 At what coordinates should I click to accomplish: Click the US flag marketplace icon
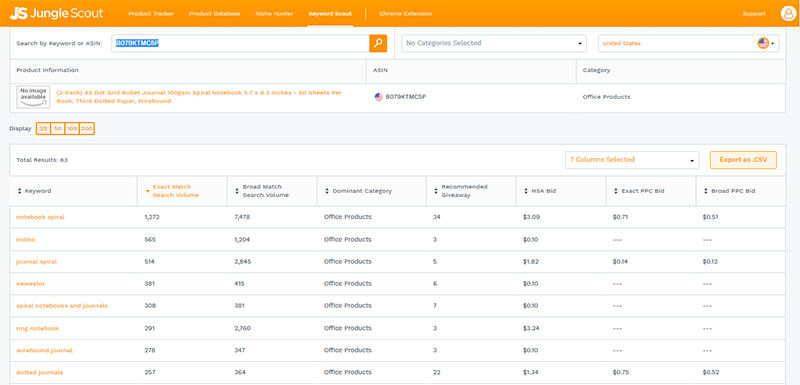tap(763, 43)
